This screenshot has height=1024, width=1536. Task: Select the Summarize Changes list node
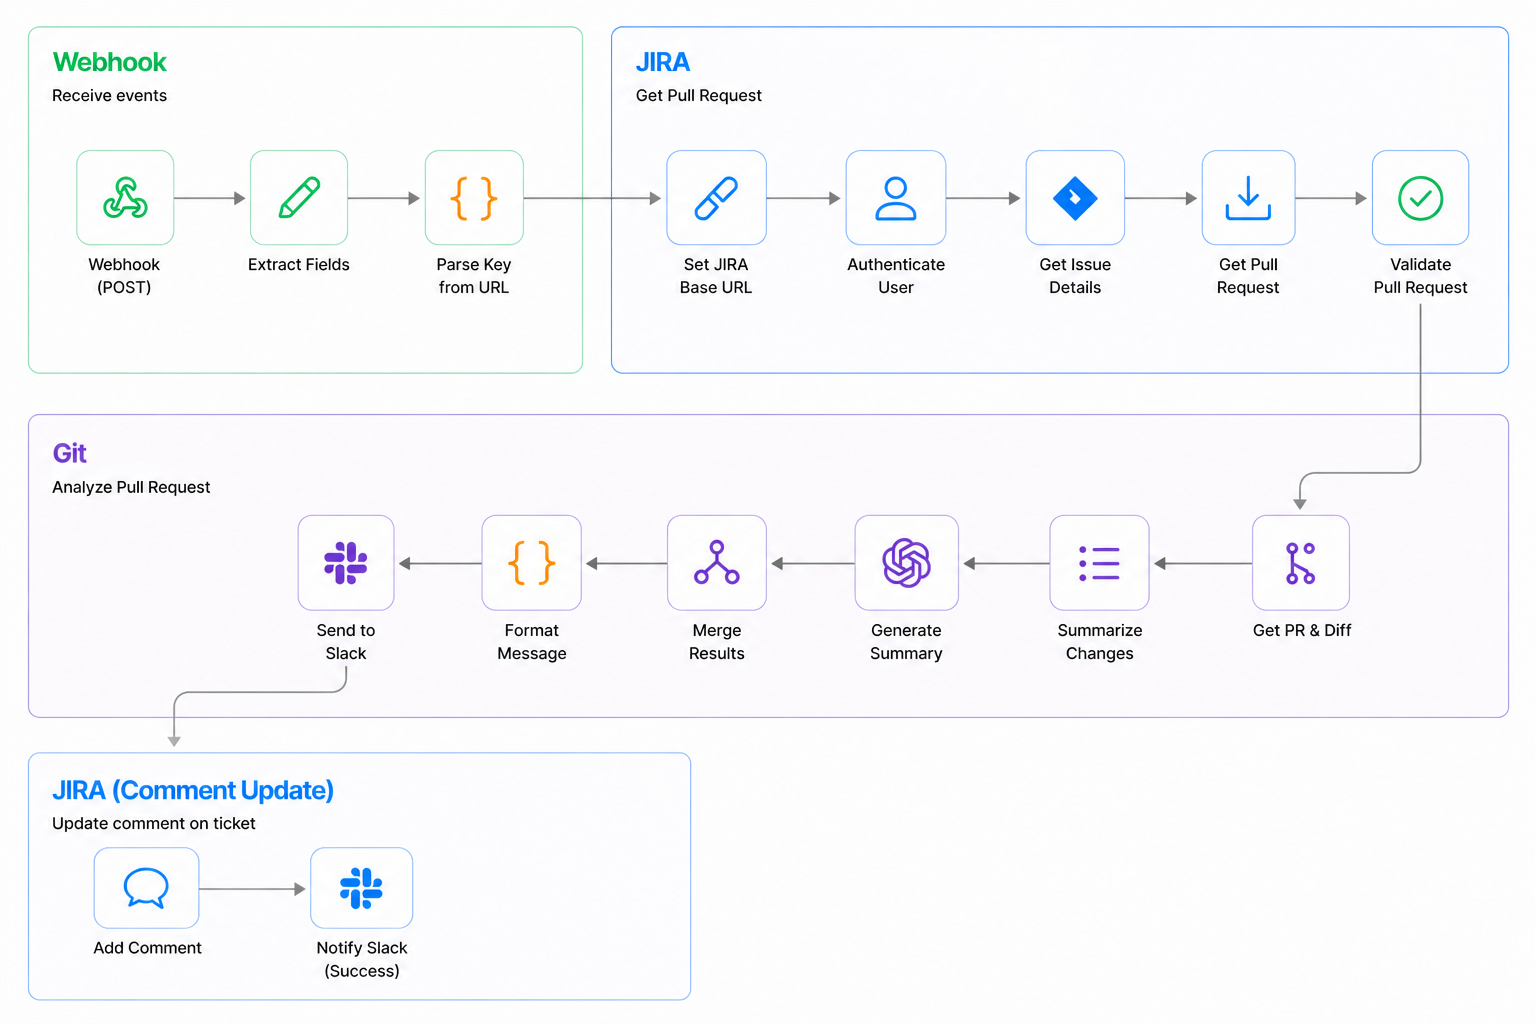click(1099, 563)
